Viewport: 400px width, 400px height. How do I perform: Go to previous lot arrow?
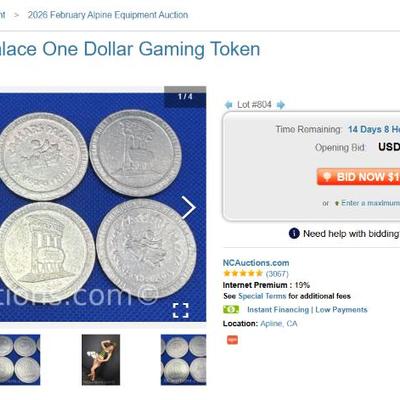228,105
